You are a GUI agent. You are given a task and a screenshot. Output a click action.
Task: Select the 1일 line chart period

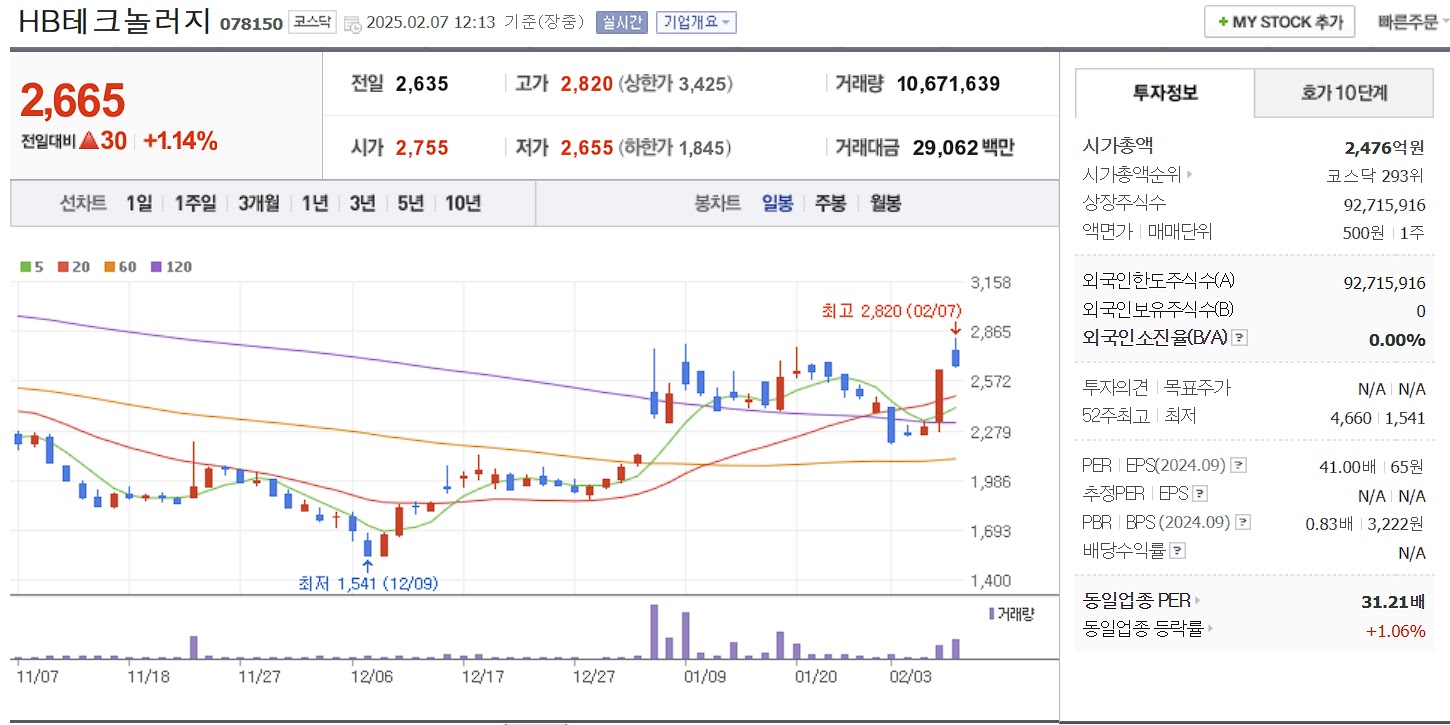pyautogui.click(x=139, y=204)
